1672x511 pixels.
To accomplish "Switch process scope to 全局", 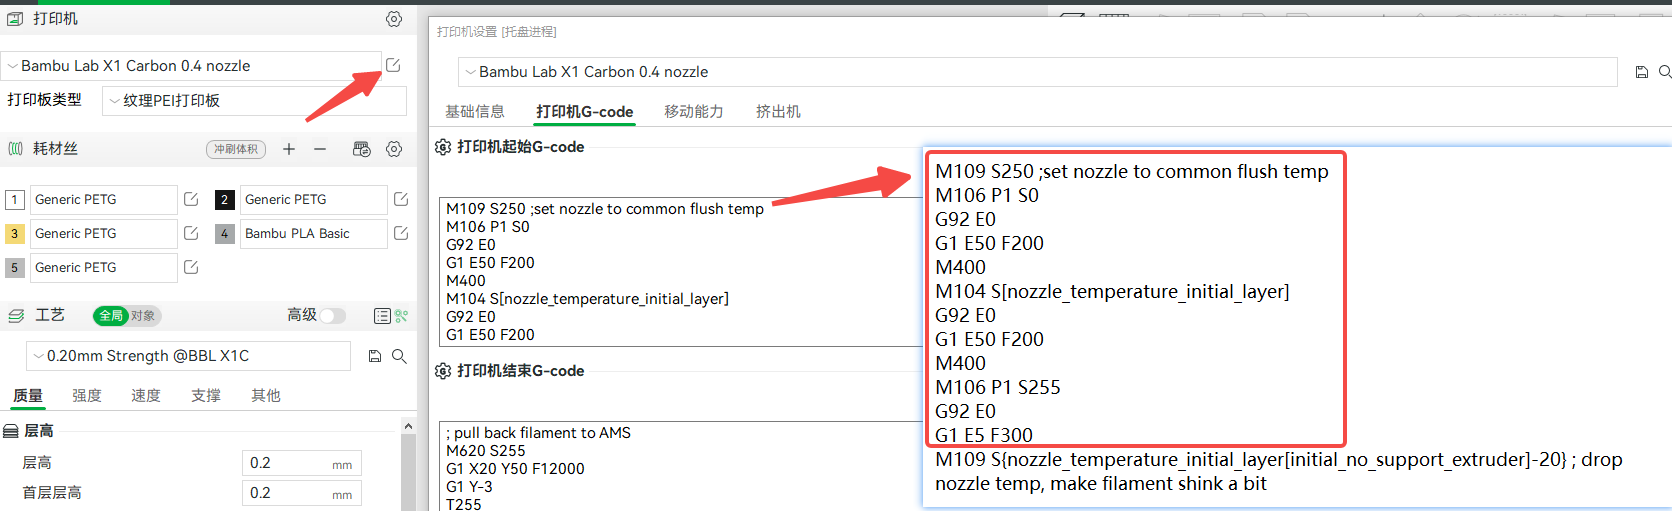I will tap(110, 316).
